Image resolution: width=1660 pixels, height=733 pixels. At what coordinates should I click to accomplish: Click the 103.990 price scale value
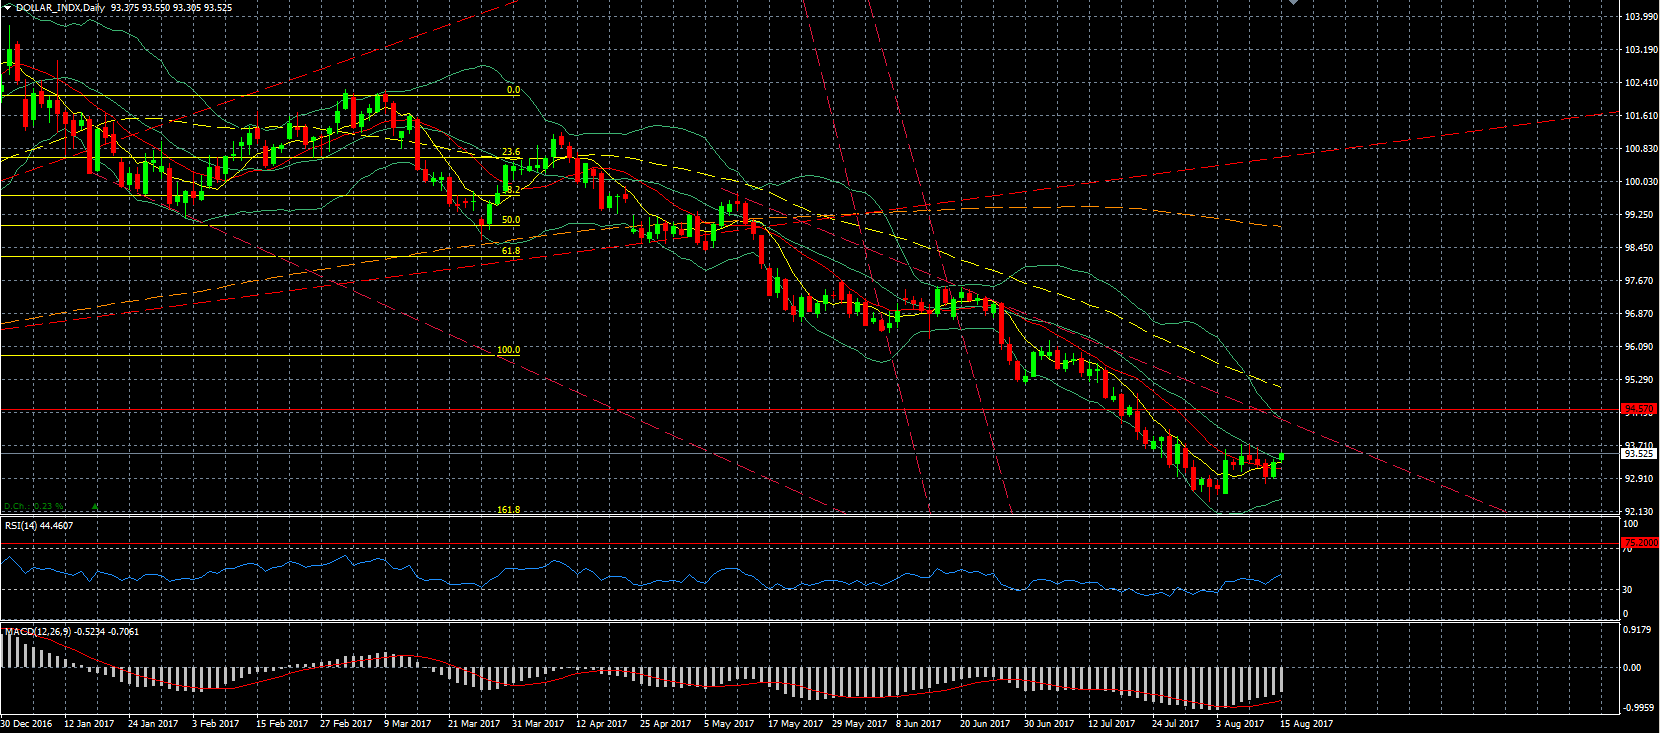[x=1641, y=17]
